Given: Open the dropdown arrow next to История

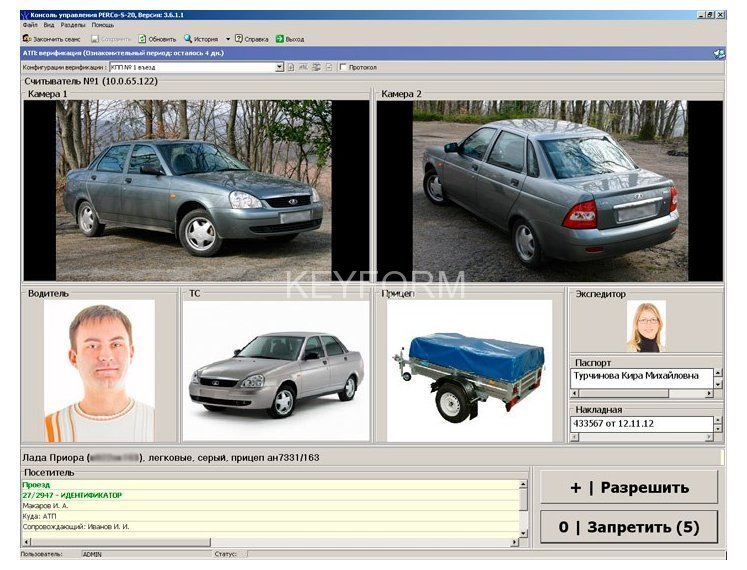Looking at the screenshot, I should [227, 39].
